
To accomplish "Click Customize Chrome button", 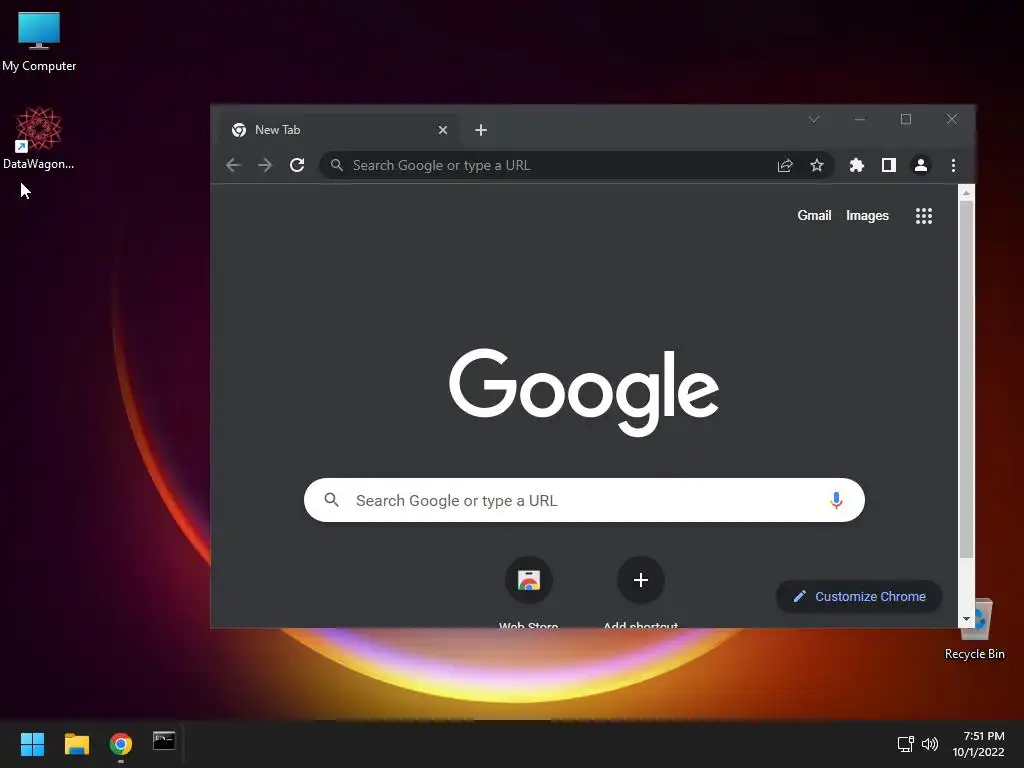I will [859, 596].
